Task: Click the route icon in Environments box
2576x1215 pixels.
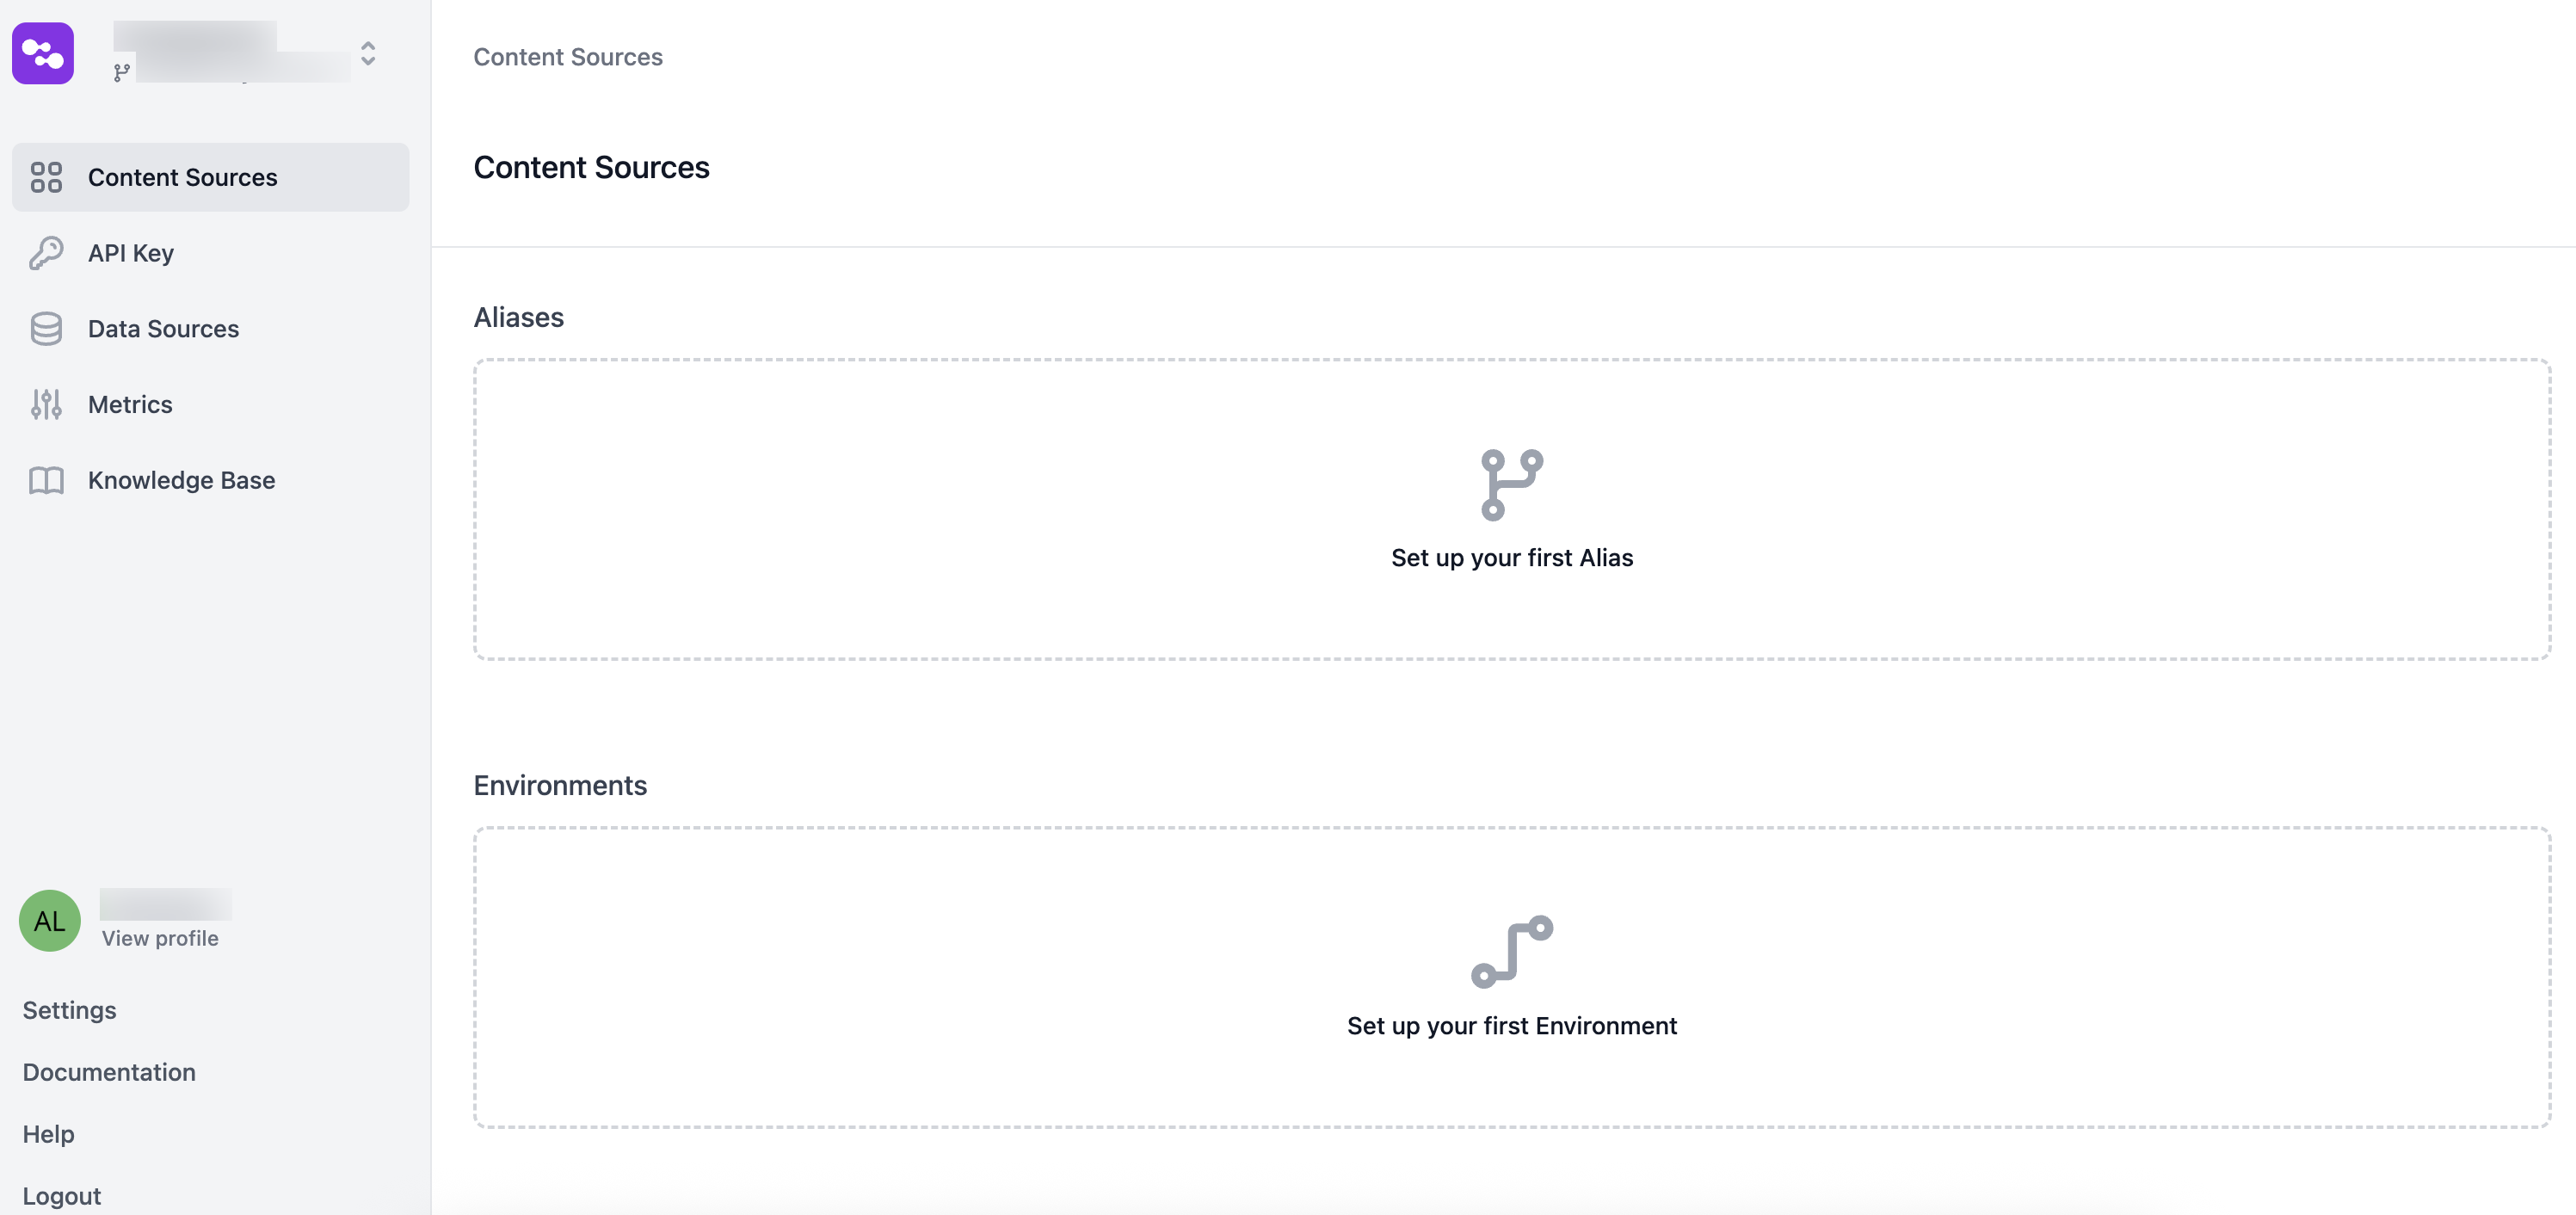Action: click(x=1511, y=952)
